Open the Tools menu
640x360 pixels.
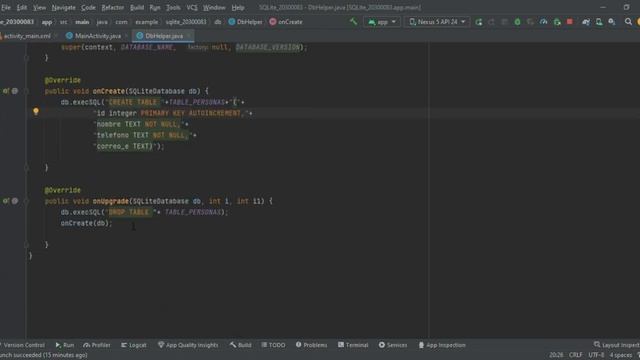pos(173,7)
